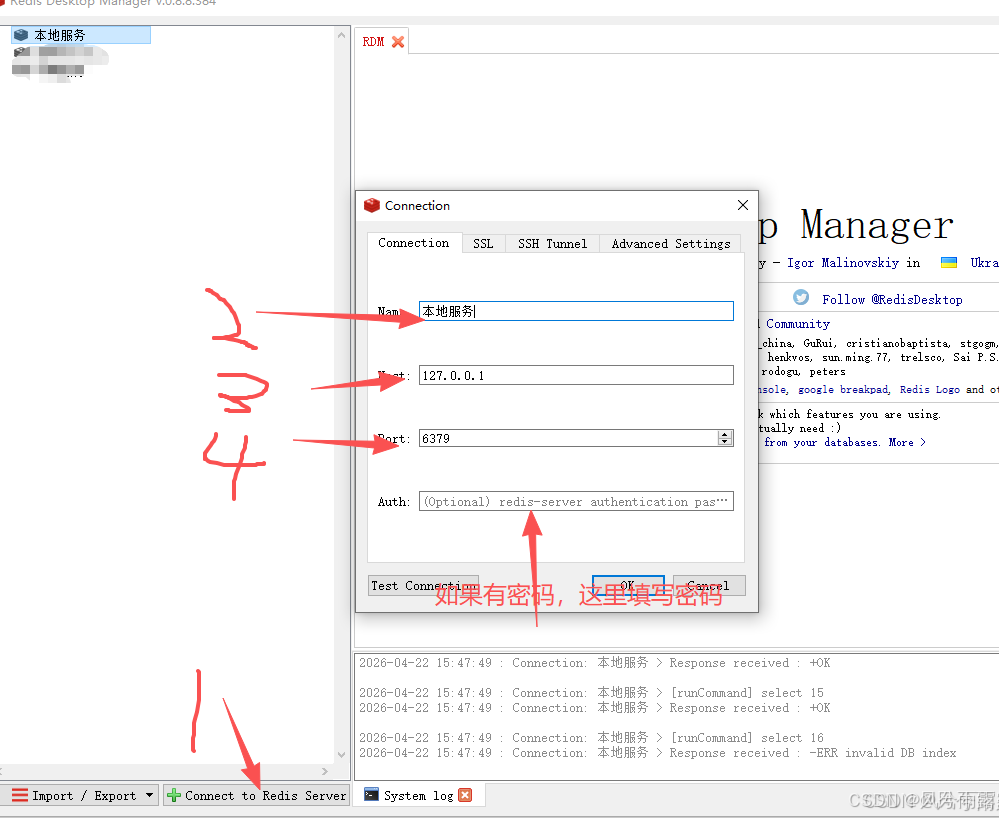
Task: Click the Name field containing 本地服务
Action: pyautogui.click(x=576, y=311)
